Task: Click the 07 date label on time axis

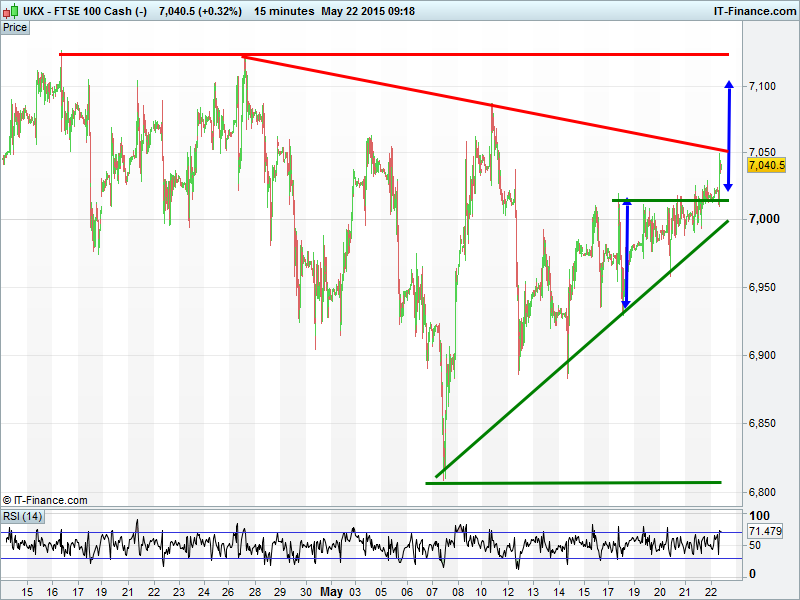Action: (x=432, y=592)
